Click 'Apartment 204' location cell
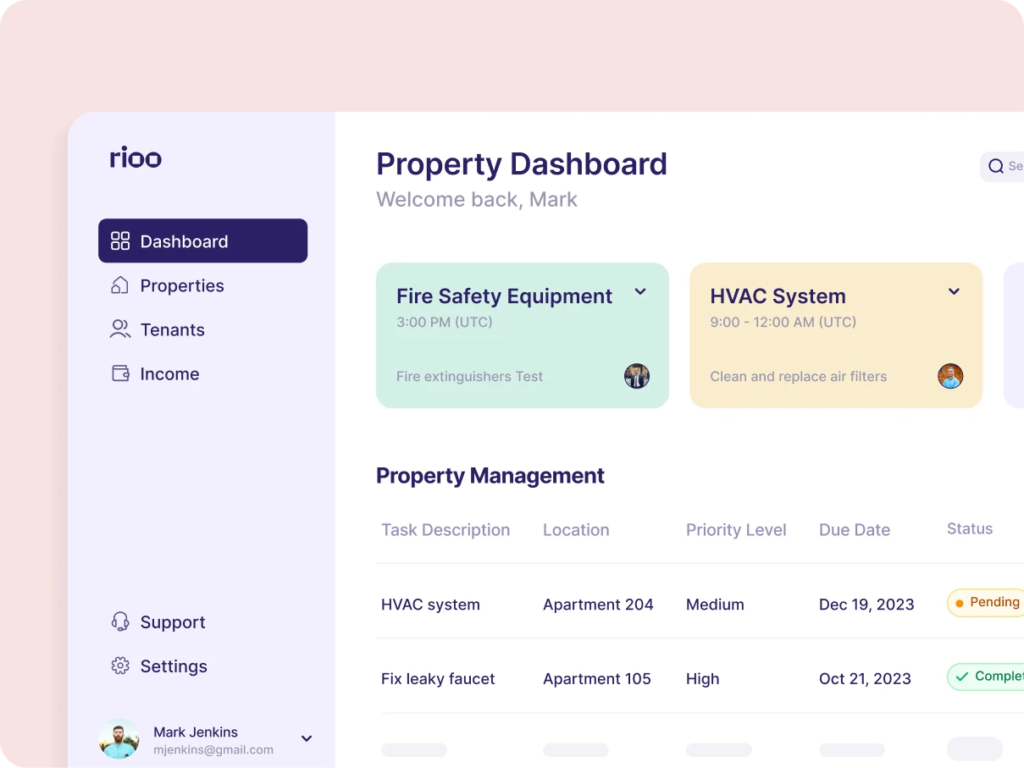The image size is (1024, 768). point(598,605)
